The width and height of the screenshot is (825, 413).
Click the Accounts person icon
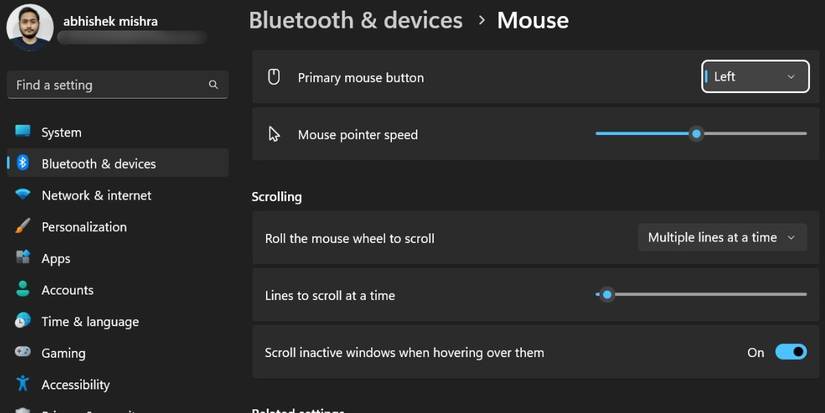pos(22,290)
